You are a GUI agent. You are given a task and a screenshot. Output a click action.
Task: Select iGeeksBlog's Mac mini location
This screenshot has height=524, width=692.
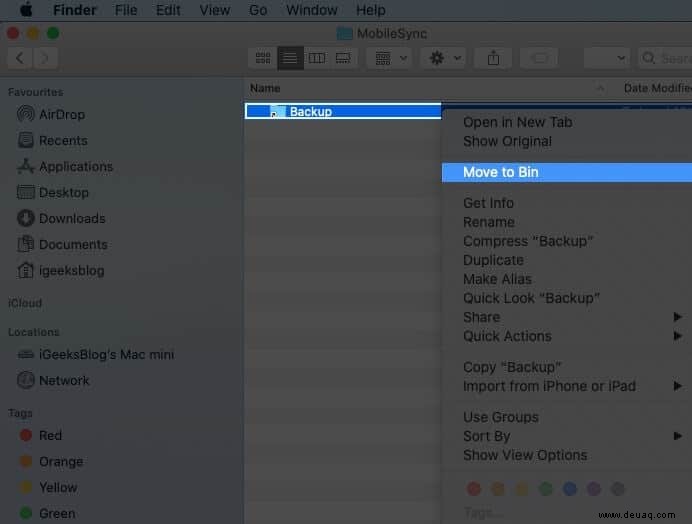[x=95, y=354]
